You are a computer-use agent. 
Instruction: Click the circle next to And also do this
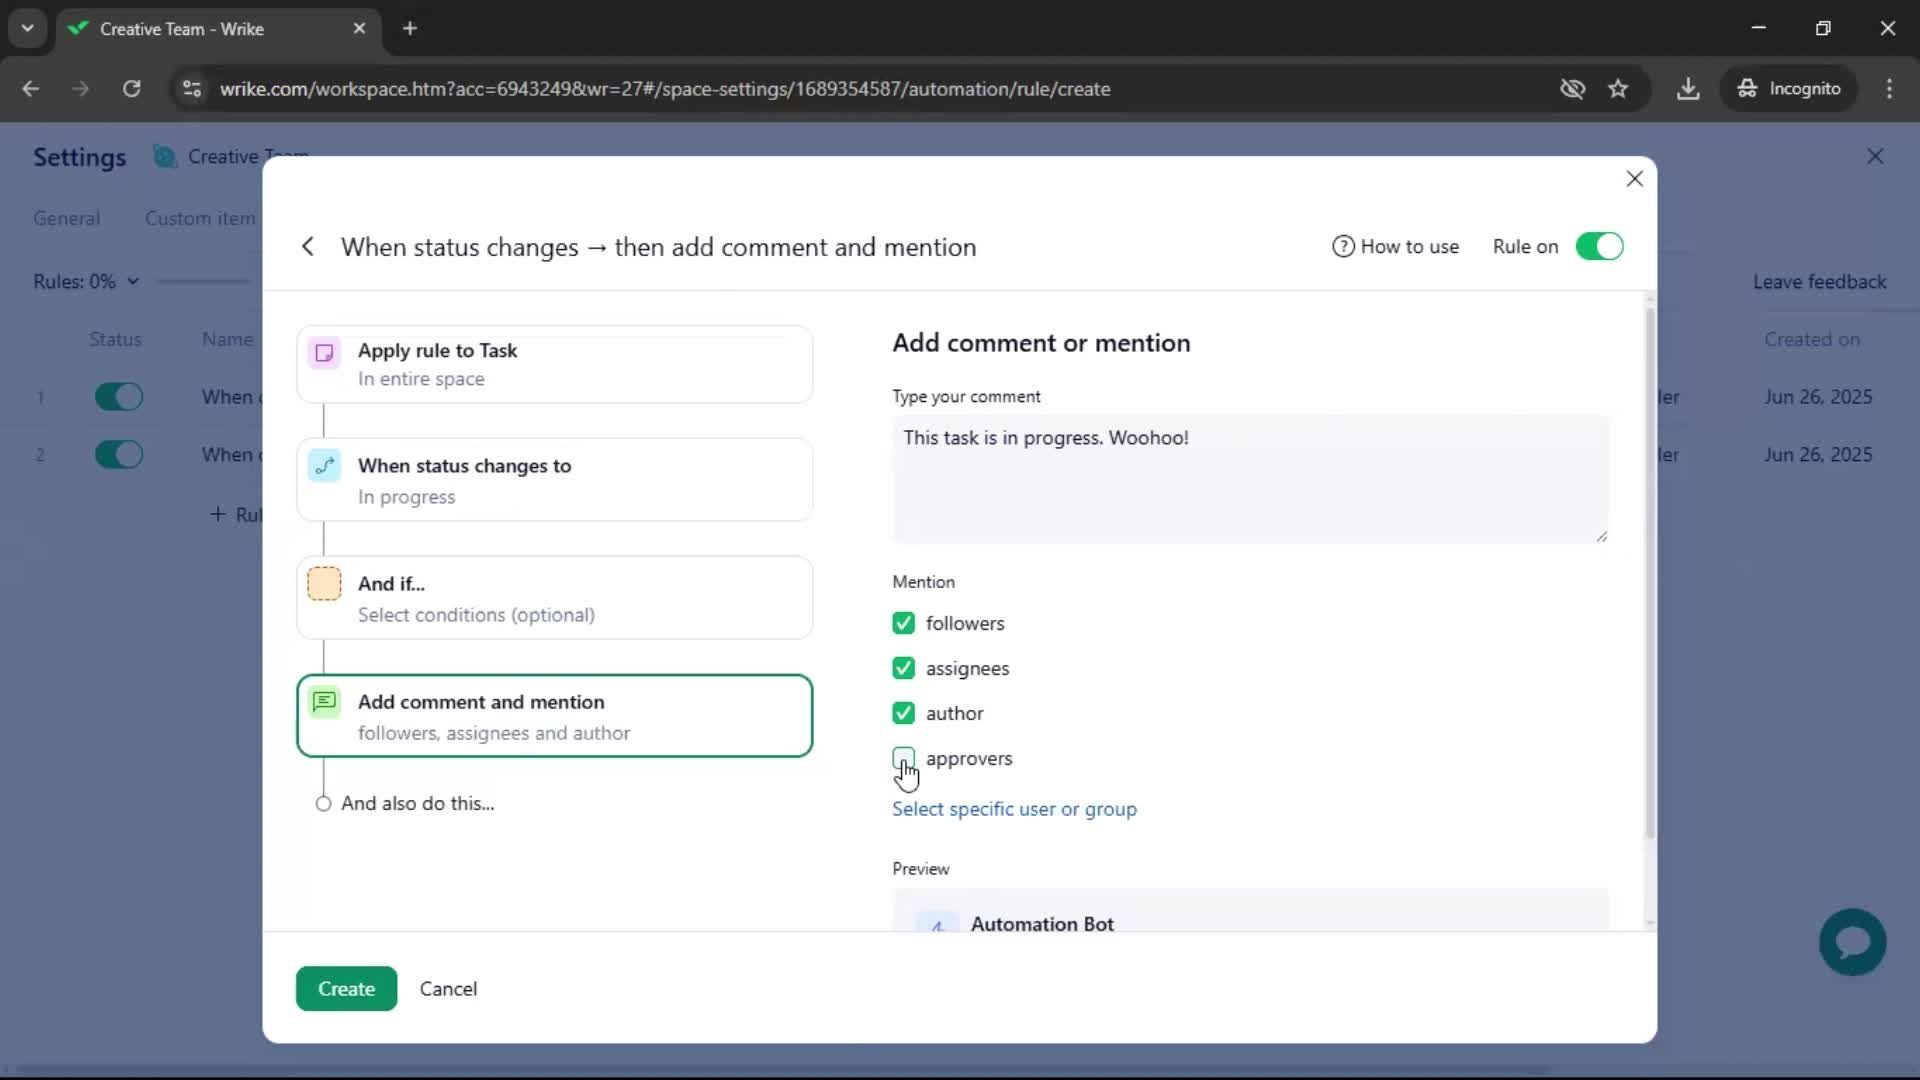(x=323, y=804)
